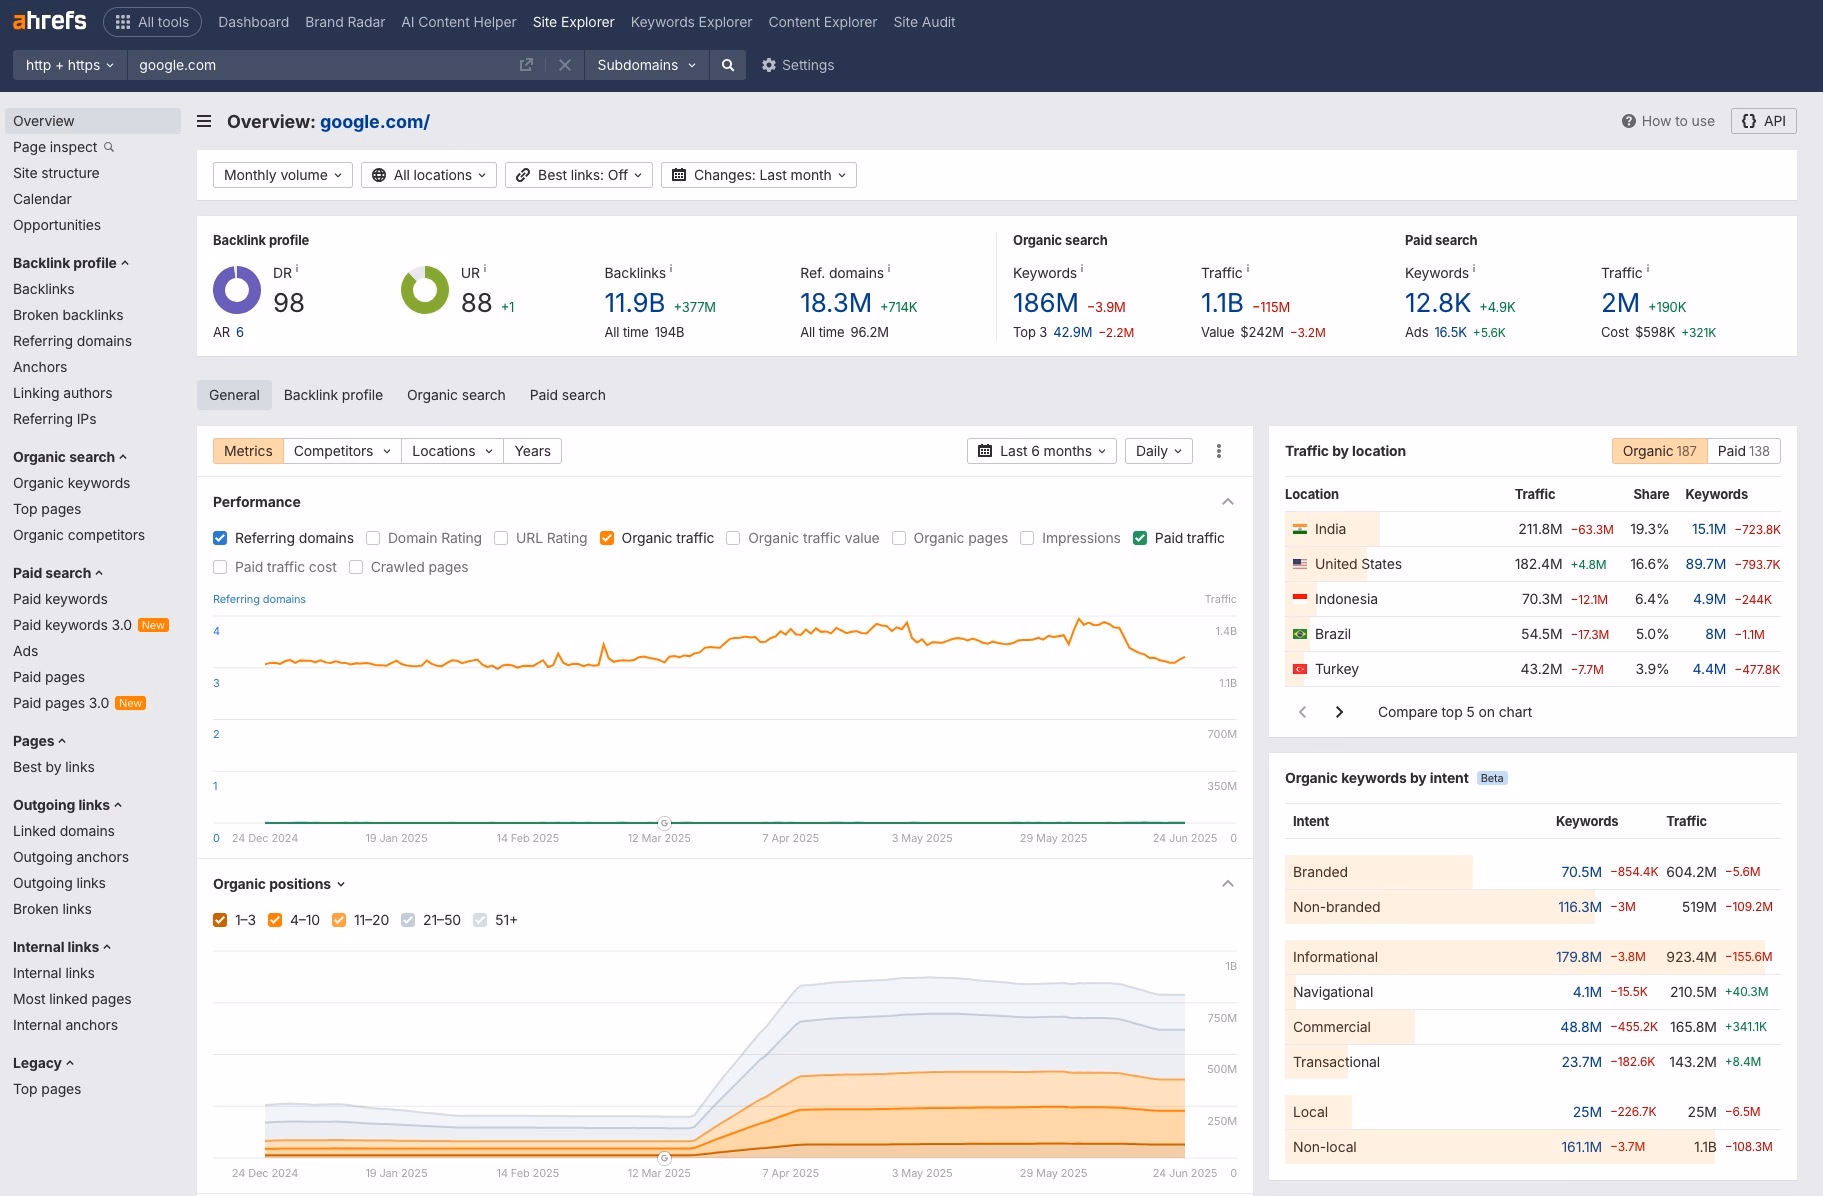The image size is (1823, 1196).
Task: Enable Organic pages checkbox
Action: click(899, 538)
